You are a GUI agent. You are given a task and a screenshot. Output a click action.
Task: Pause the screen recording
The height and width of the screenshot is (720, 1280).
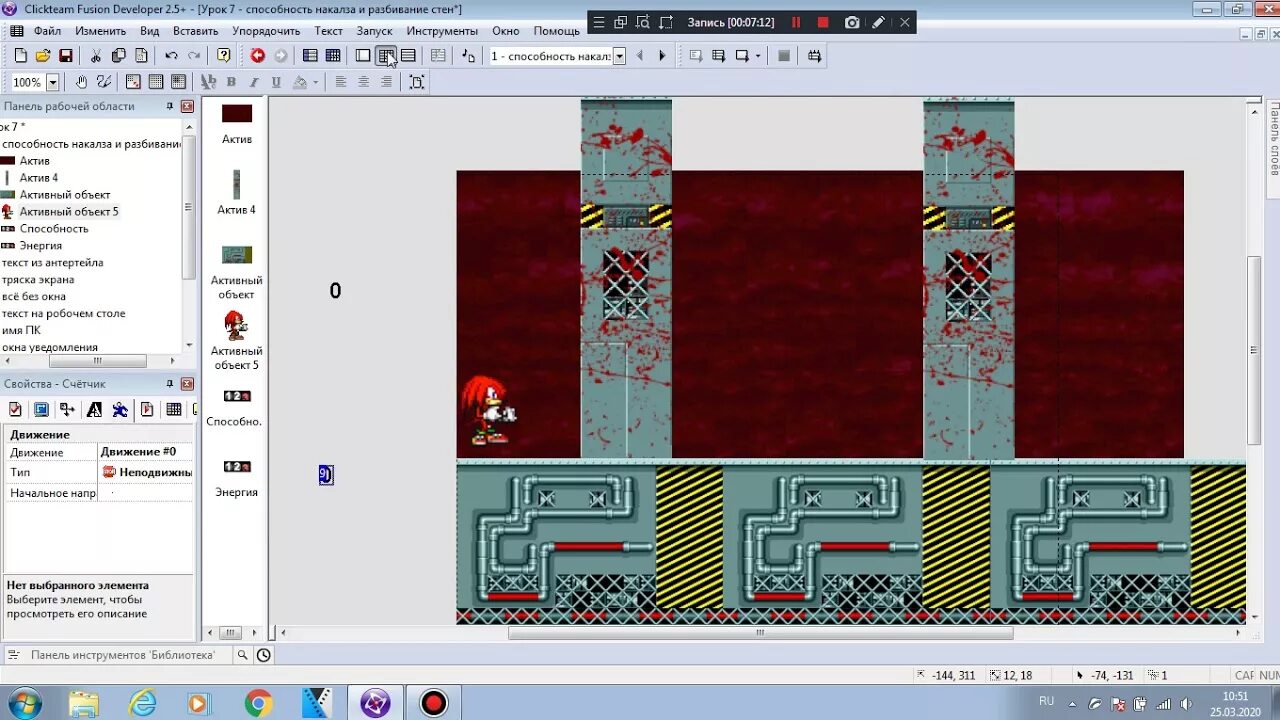796,22
